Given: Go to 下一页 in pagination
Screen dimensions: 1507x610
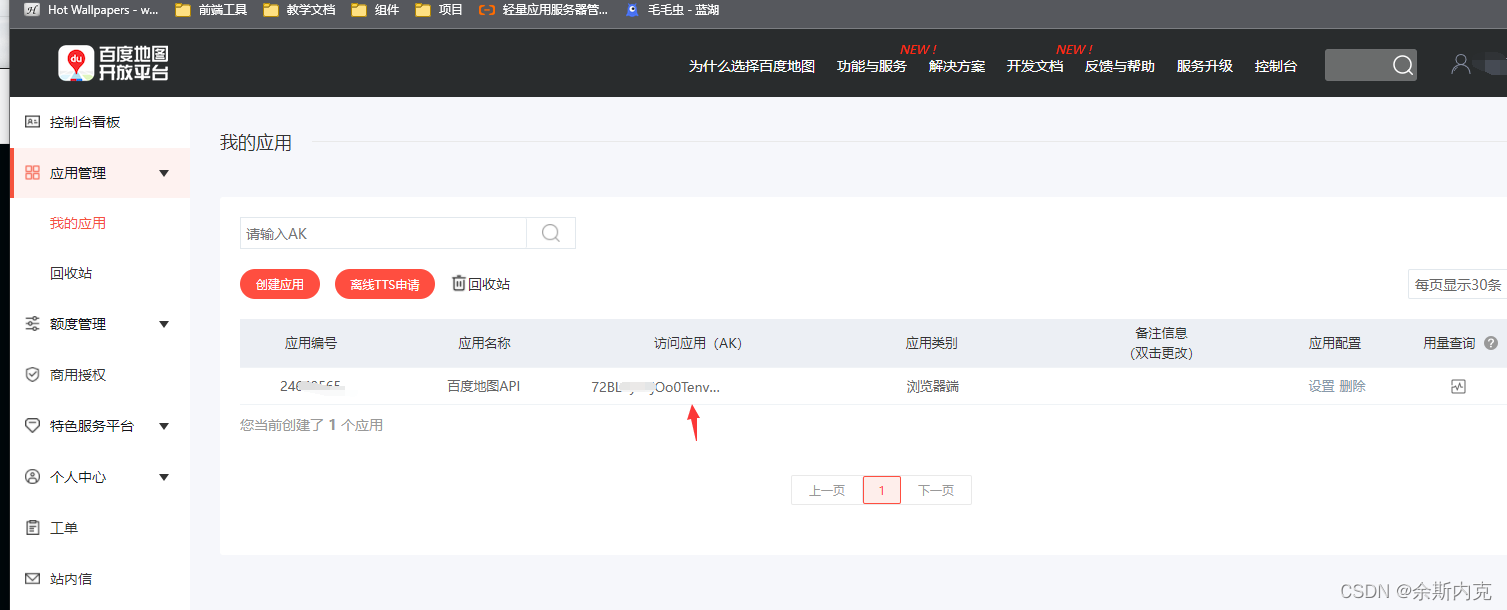Looking at the screenshot, I should point(936,490).
